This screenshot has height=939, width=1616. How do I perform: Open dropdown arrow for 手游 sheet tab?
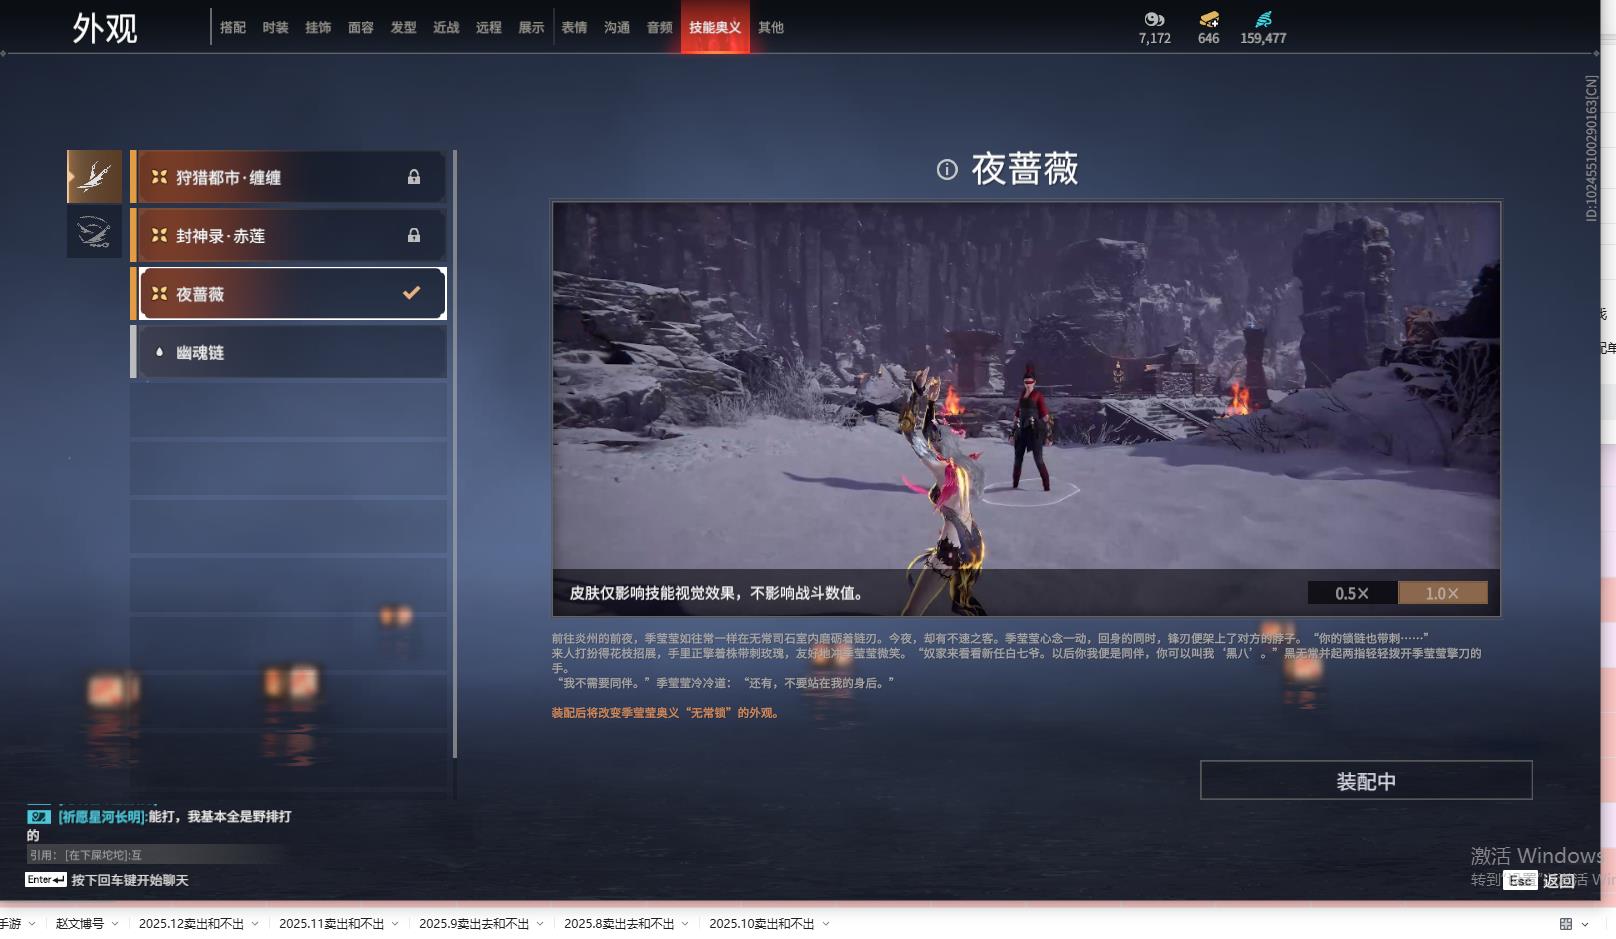[x=32, y=924]
